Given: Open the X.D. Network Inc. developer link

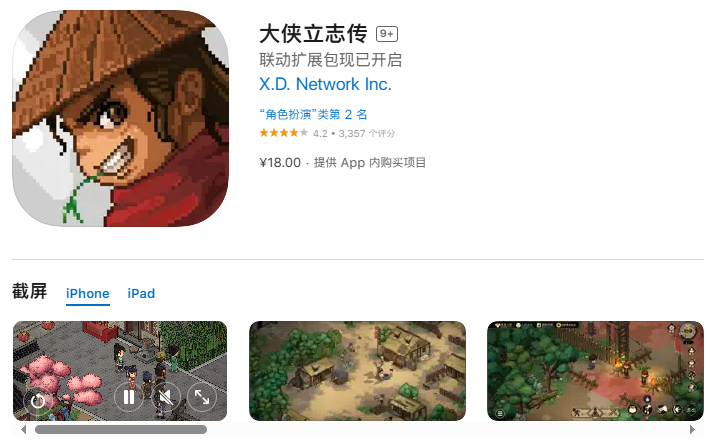Looking at the screenshot, I should [x=325, y=84].
